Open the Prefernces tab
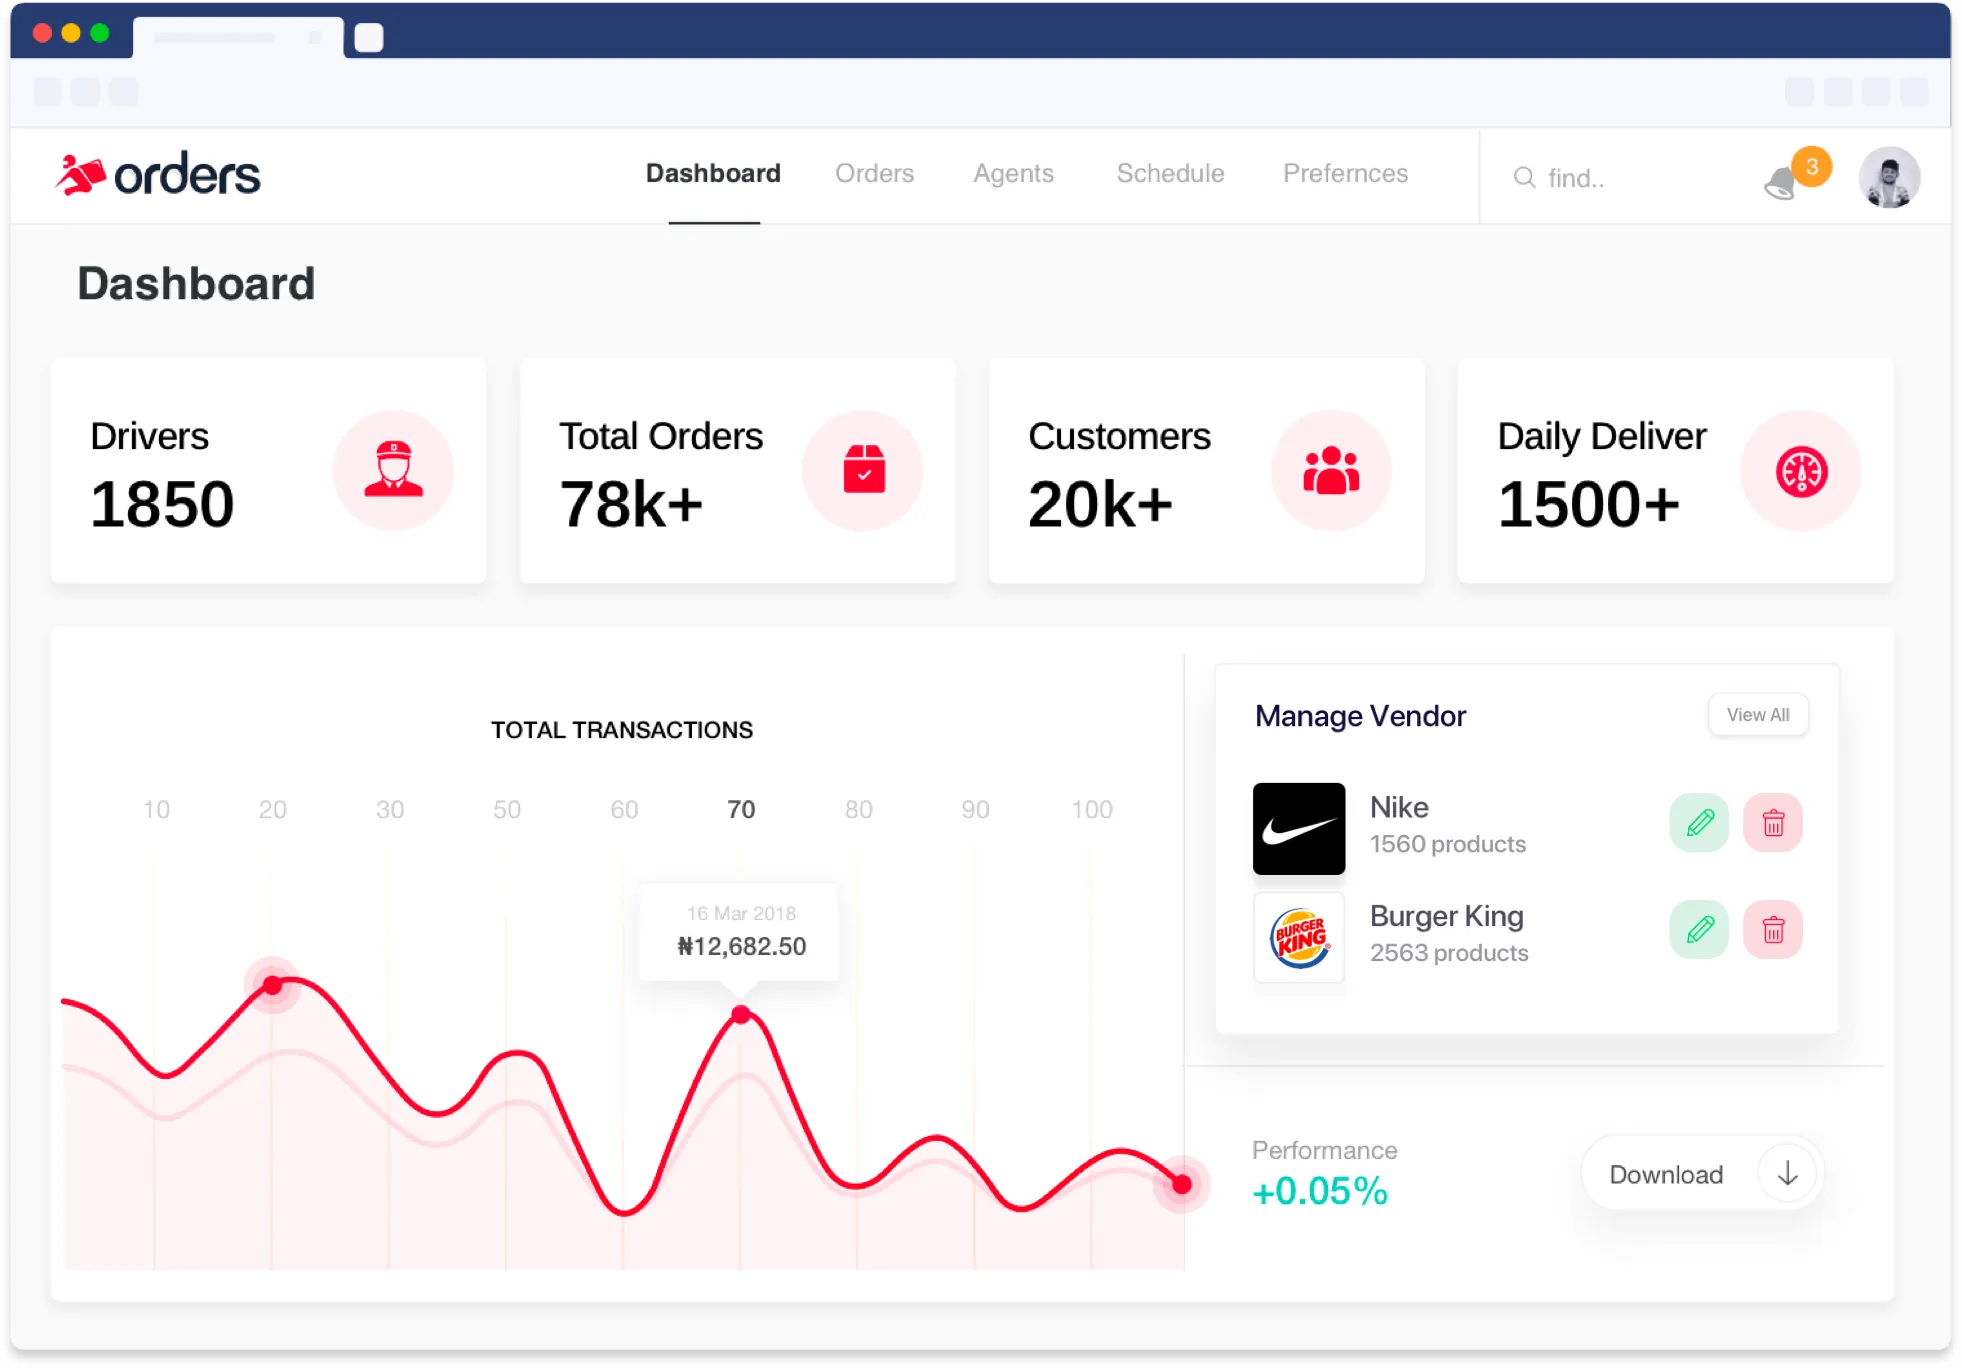Viewport: 1962px width, 1368px height. [x=1345, y=174]
